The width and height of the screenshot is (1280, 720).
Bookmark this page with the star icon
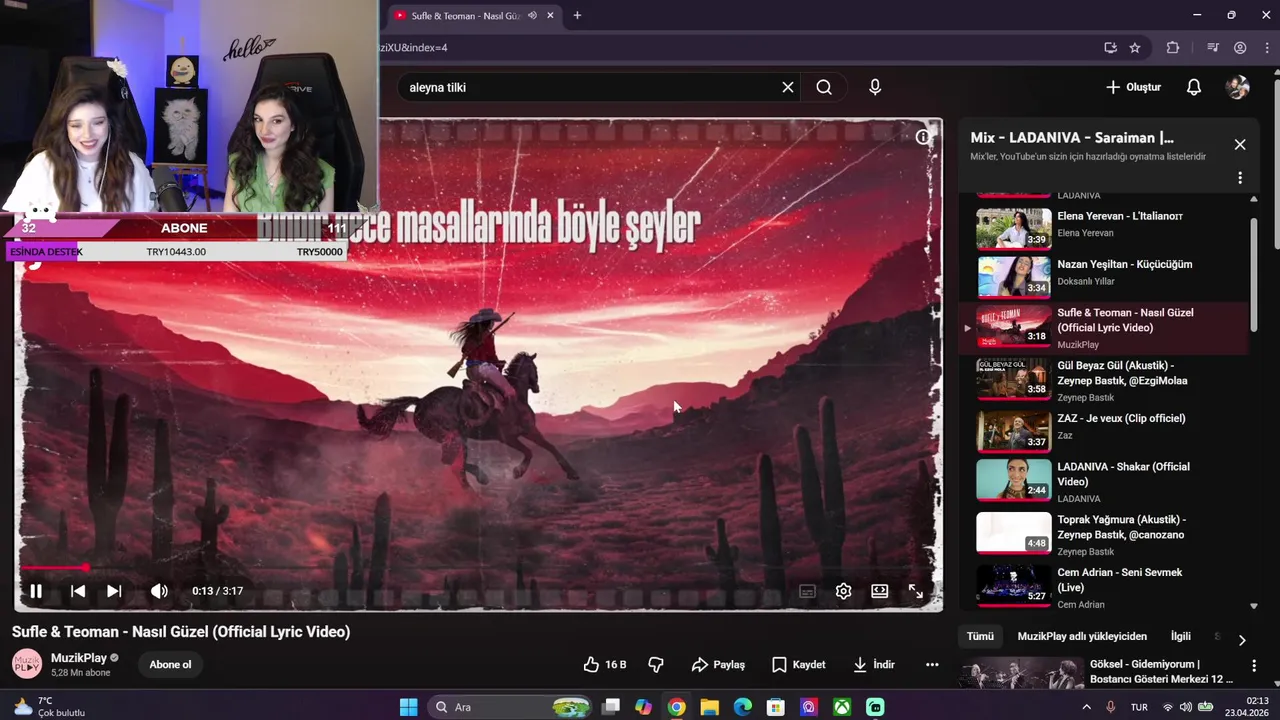pyautogui.click(x=1135, y=47)
